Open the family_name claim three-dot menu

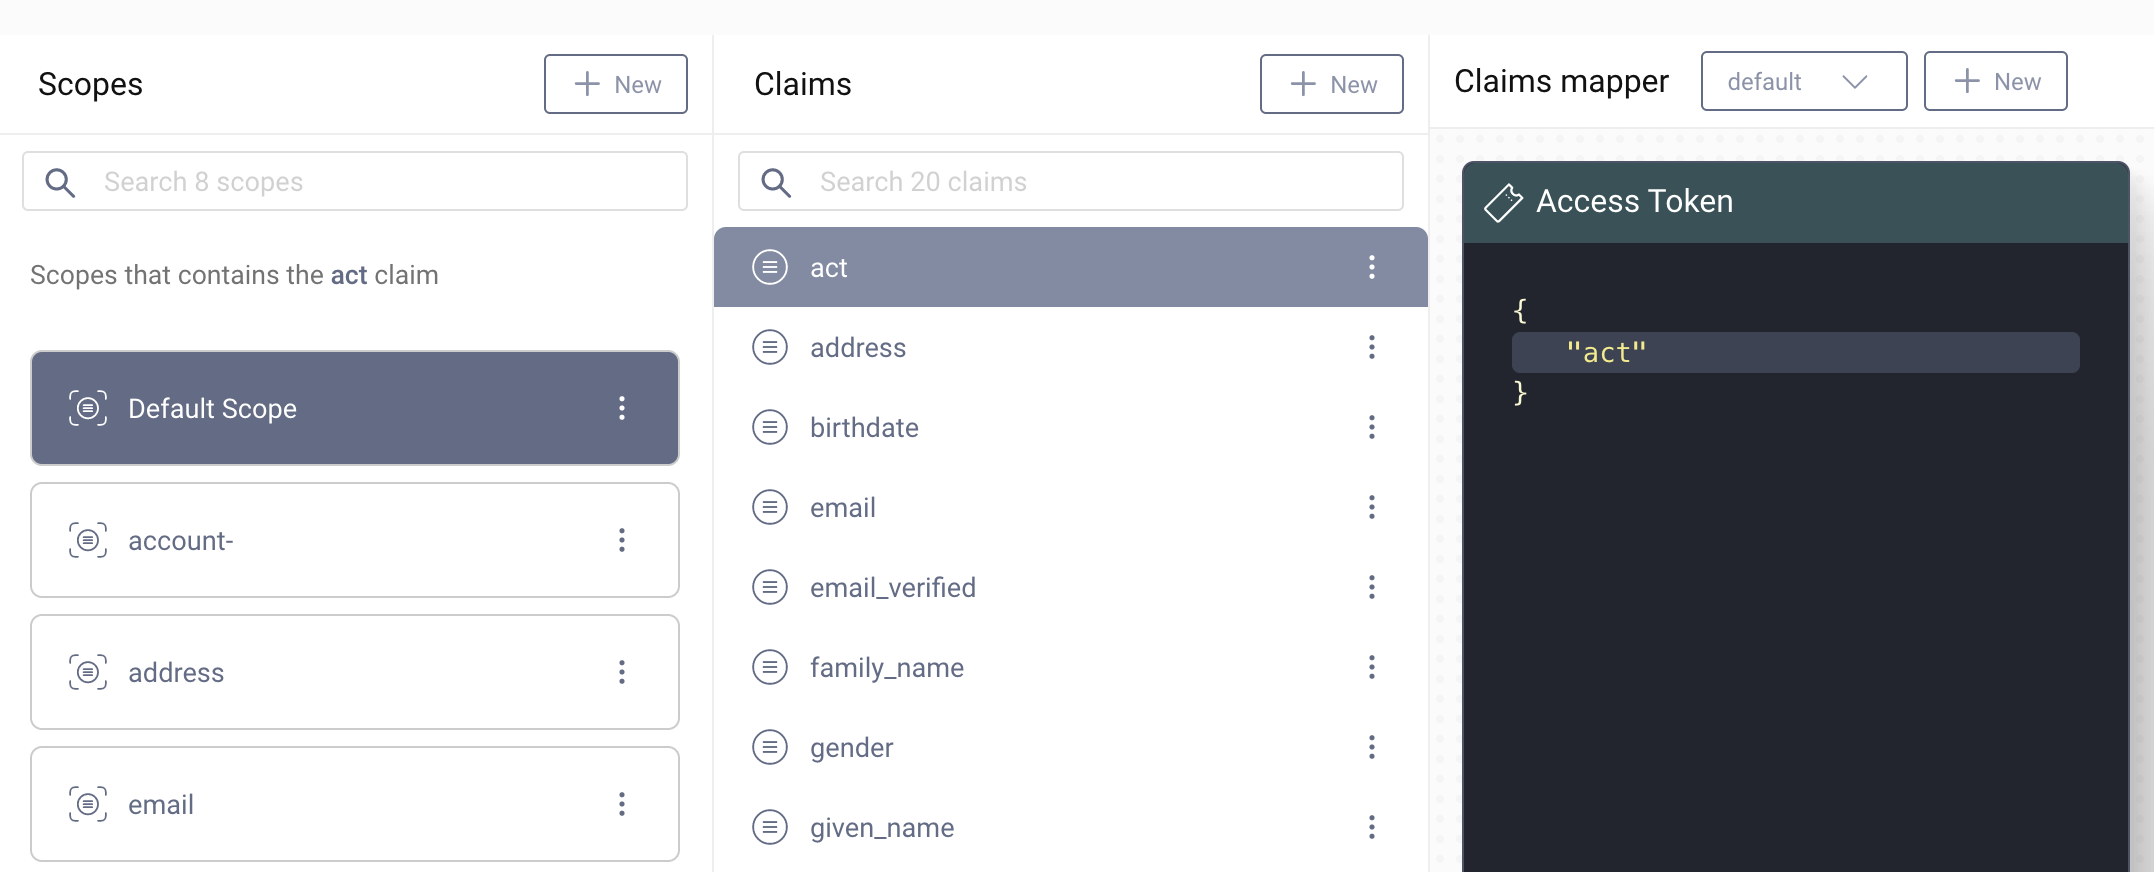pyautogui.click(x=1372, y=667)
